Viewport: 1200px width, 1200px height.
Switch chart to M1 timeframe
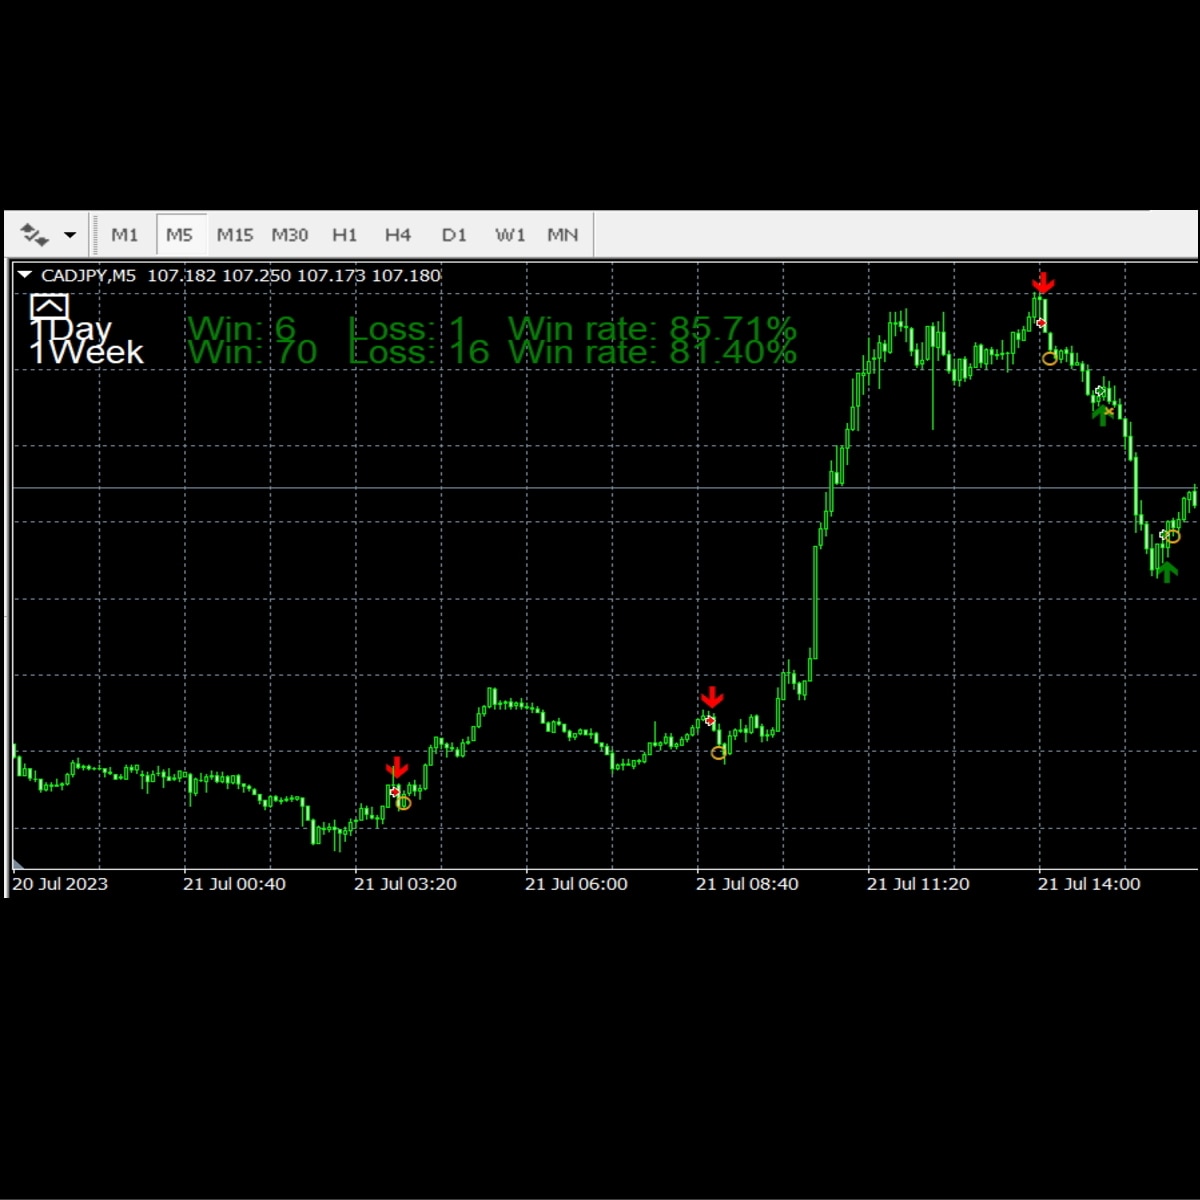125,235
